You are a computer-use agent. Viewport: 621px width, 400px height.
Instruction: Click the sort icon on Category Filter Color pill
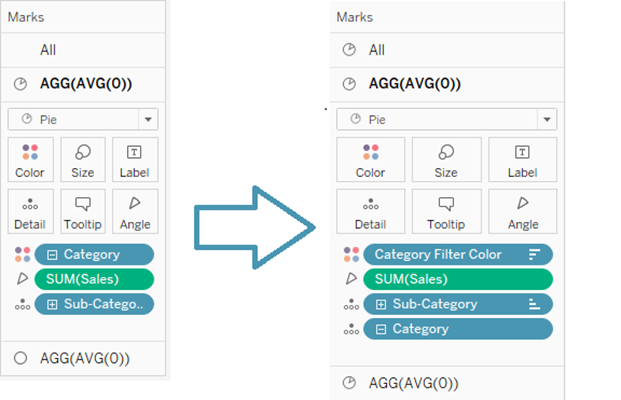click(x=534, y=255)
